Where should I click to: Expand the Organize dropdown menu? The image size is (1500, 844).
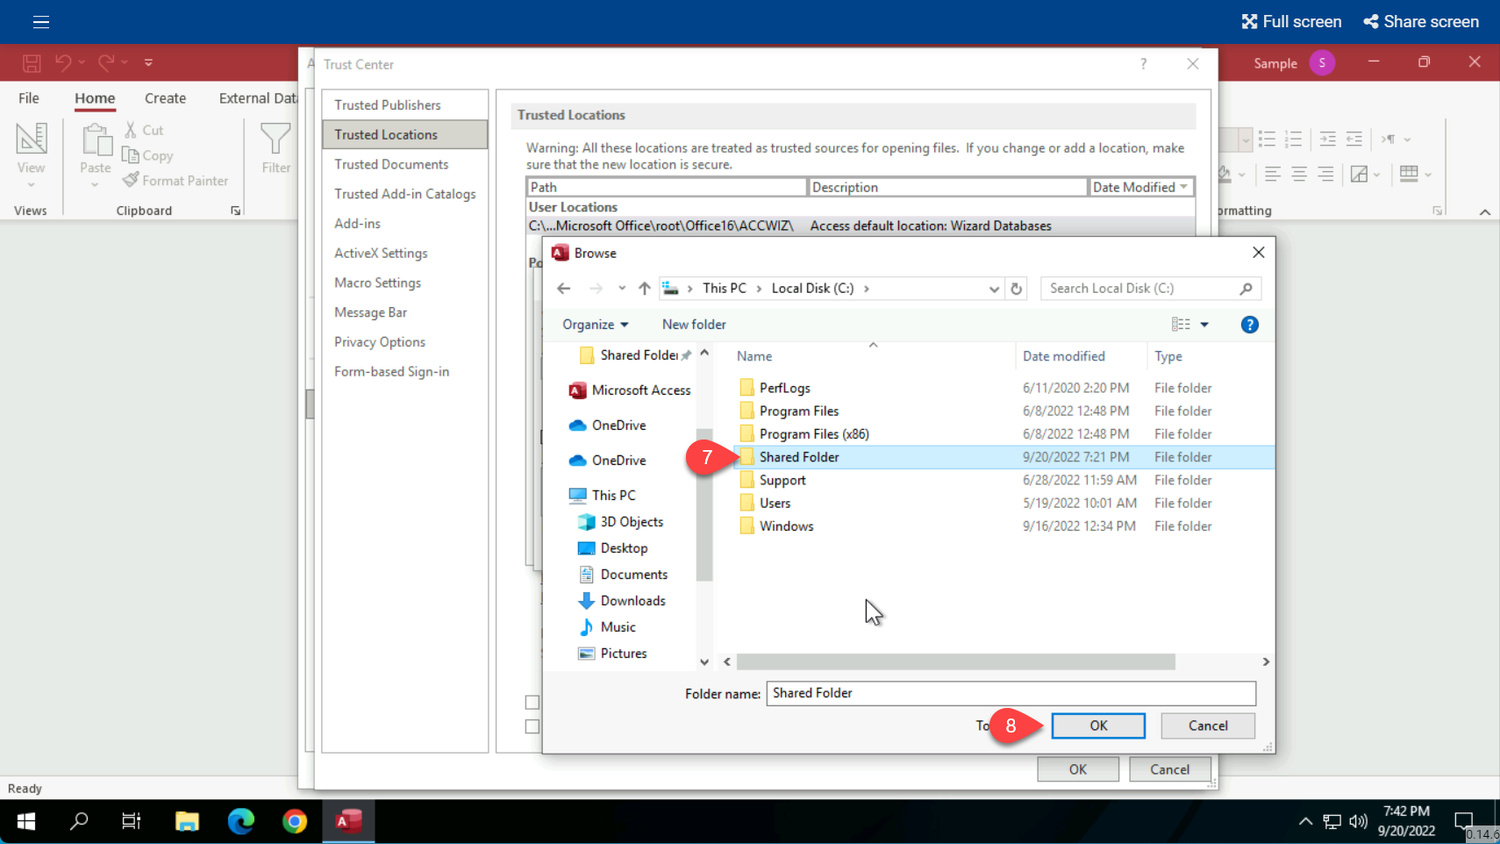pos(596,324)
